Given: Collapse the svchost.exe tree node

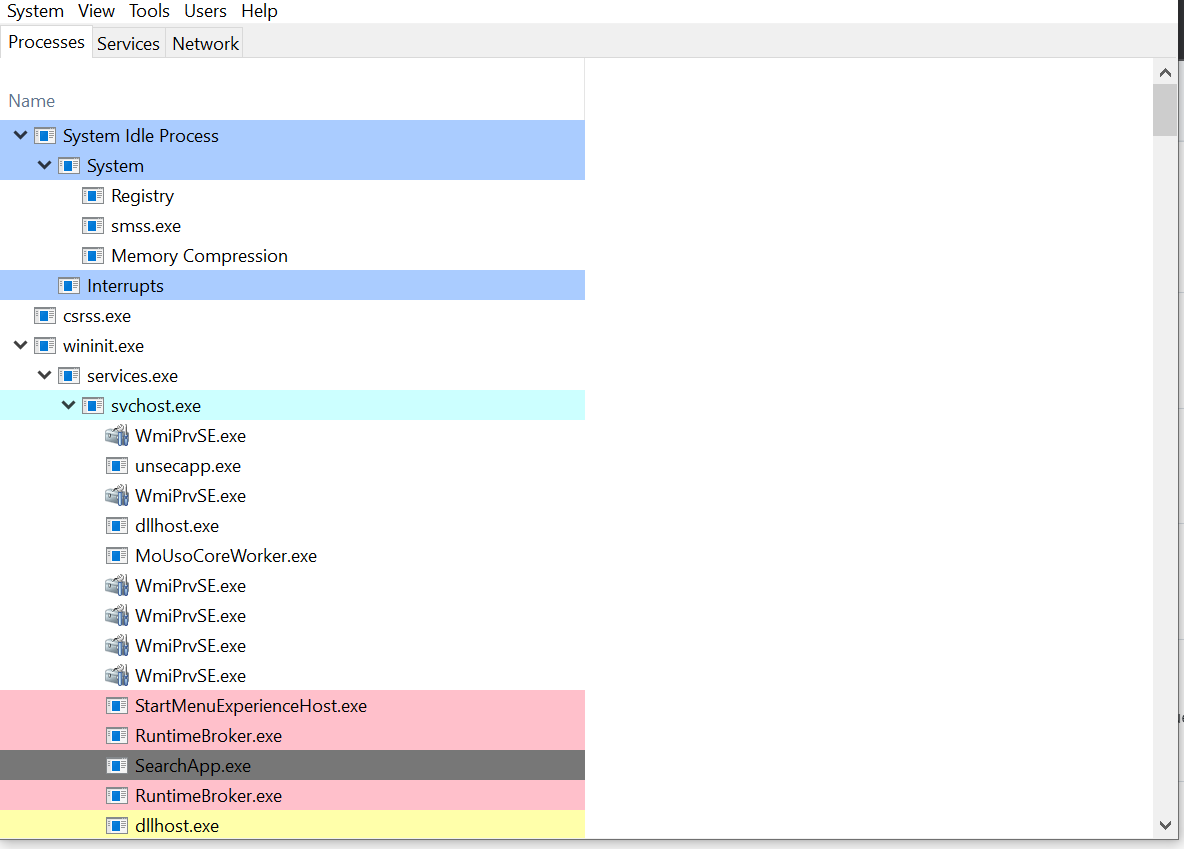Looking at the screenshot, I should point(68,405).
